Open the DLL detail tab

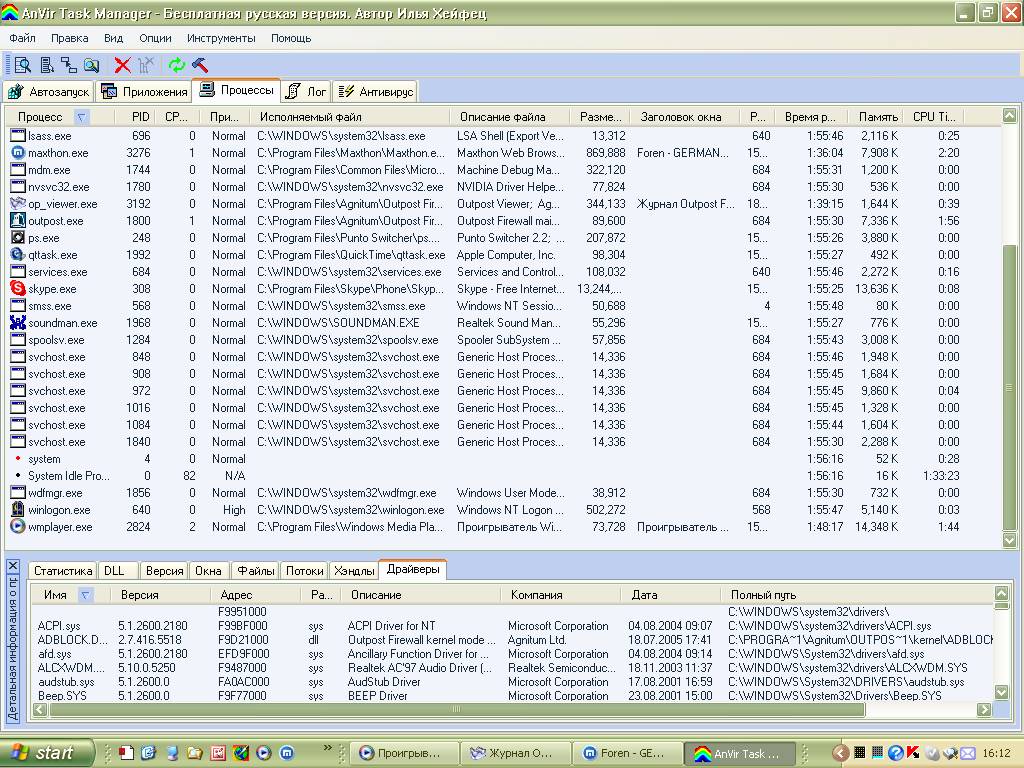[x=118, y=571]
